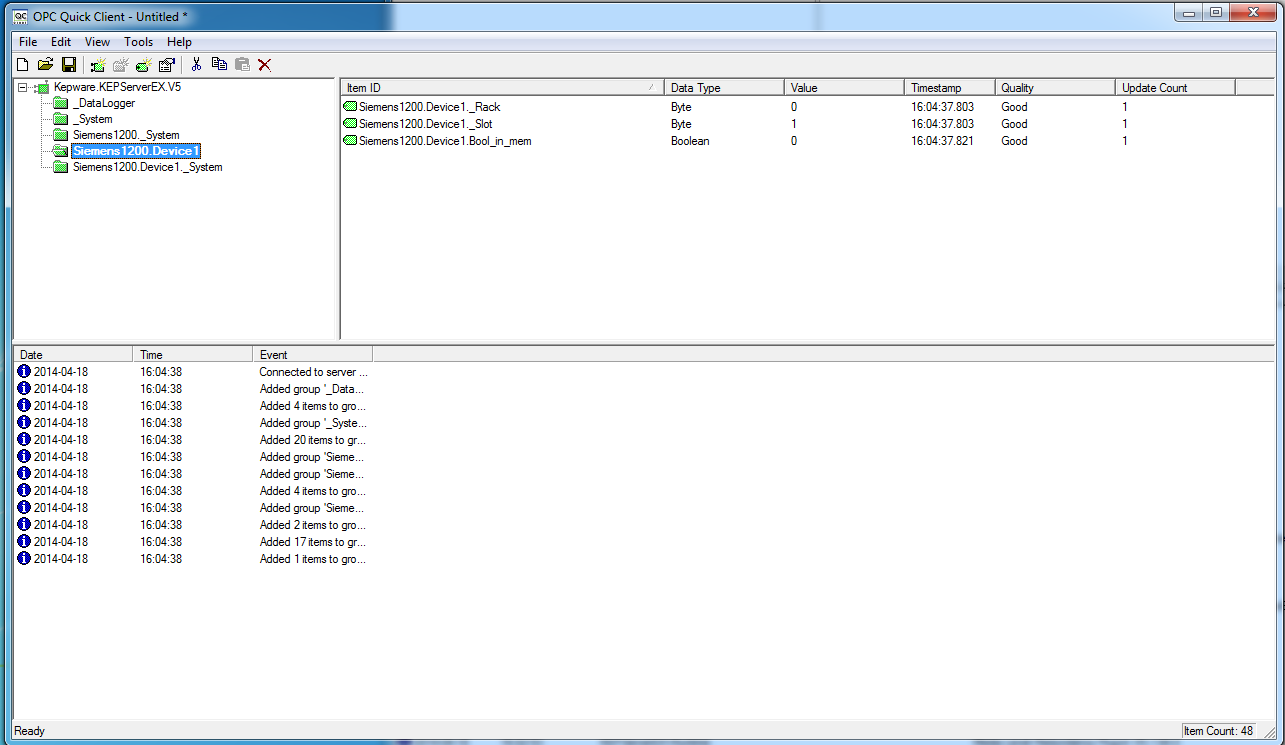1285x745 pixels.
Task: Click the Quality column header
Action: pyautogui.click(x=1055, y=88)
